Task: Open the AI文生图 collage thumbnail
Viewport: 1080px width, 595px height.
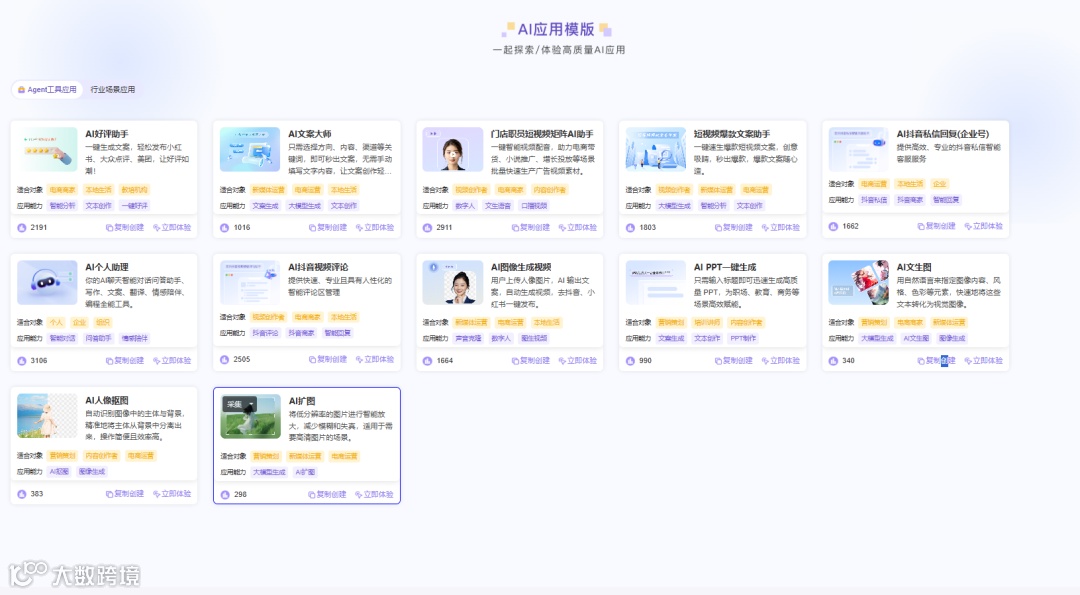Action: coord(858,282)
